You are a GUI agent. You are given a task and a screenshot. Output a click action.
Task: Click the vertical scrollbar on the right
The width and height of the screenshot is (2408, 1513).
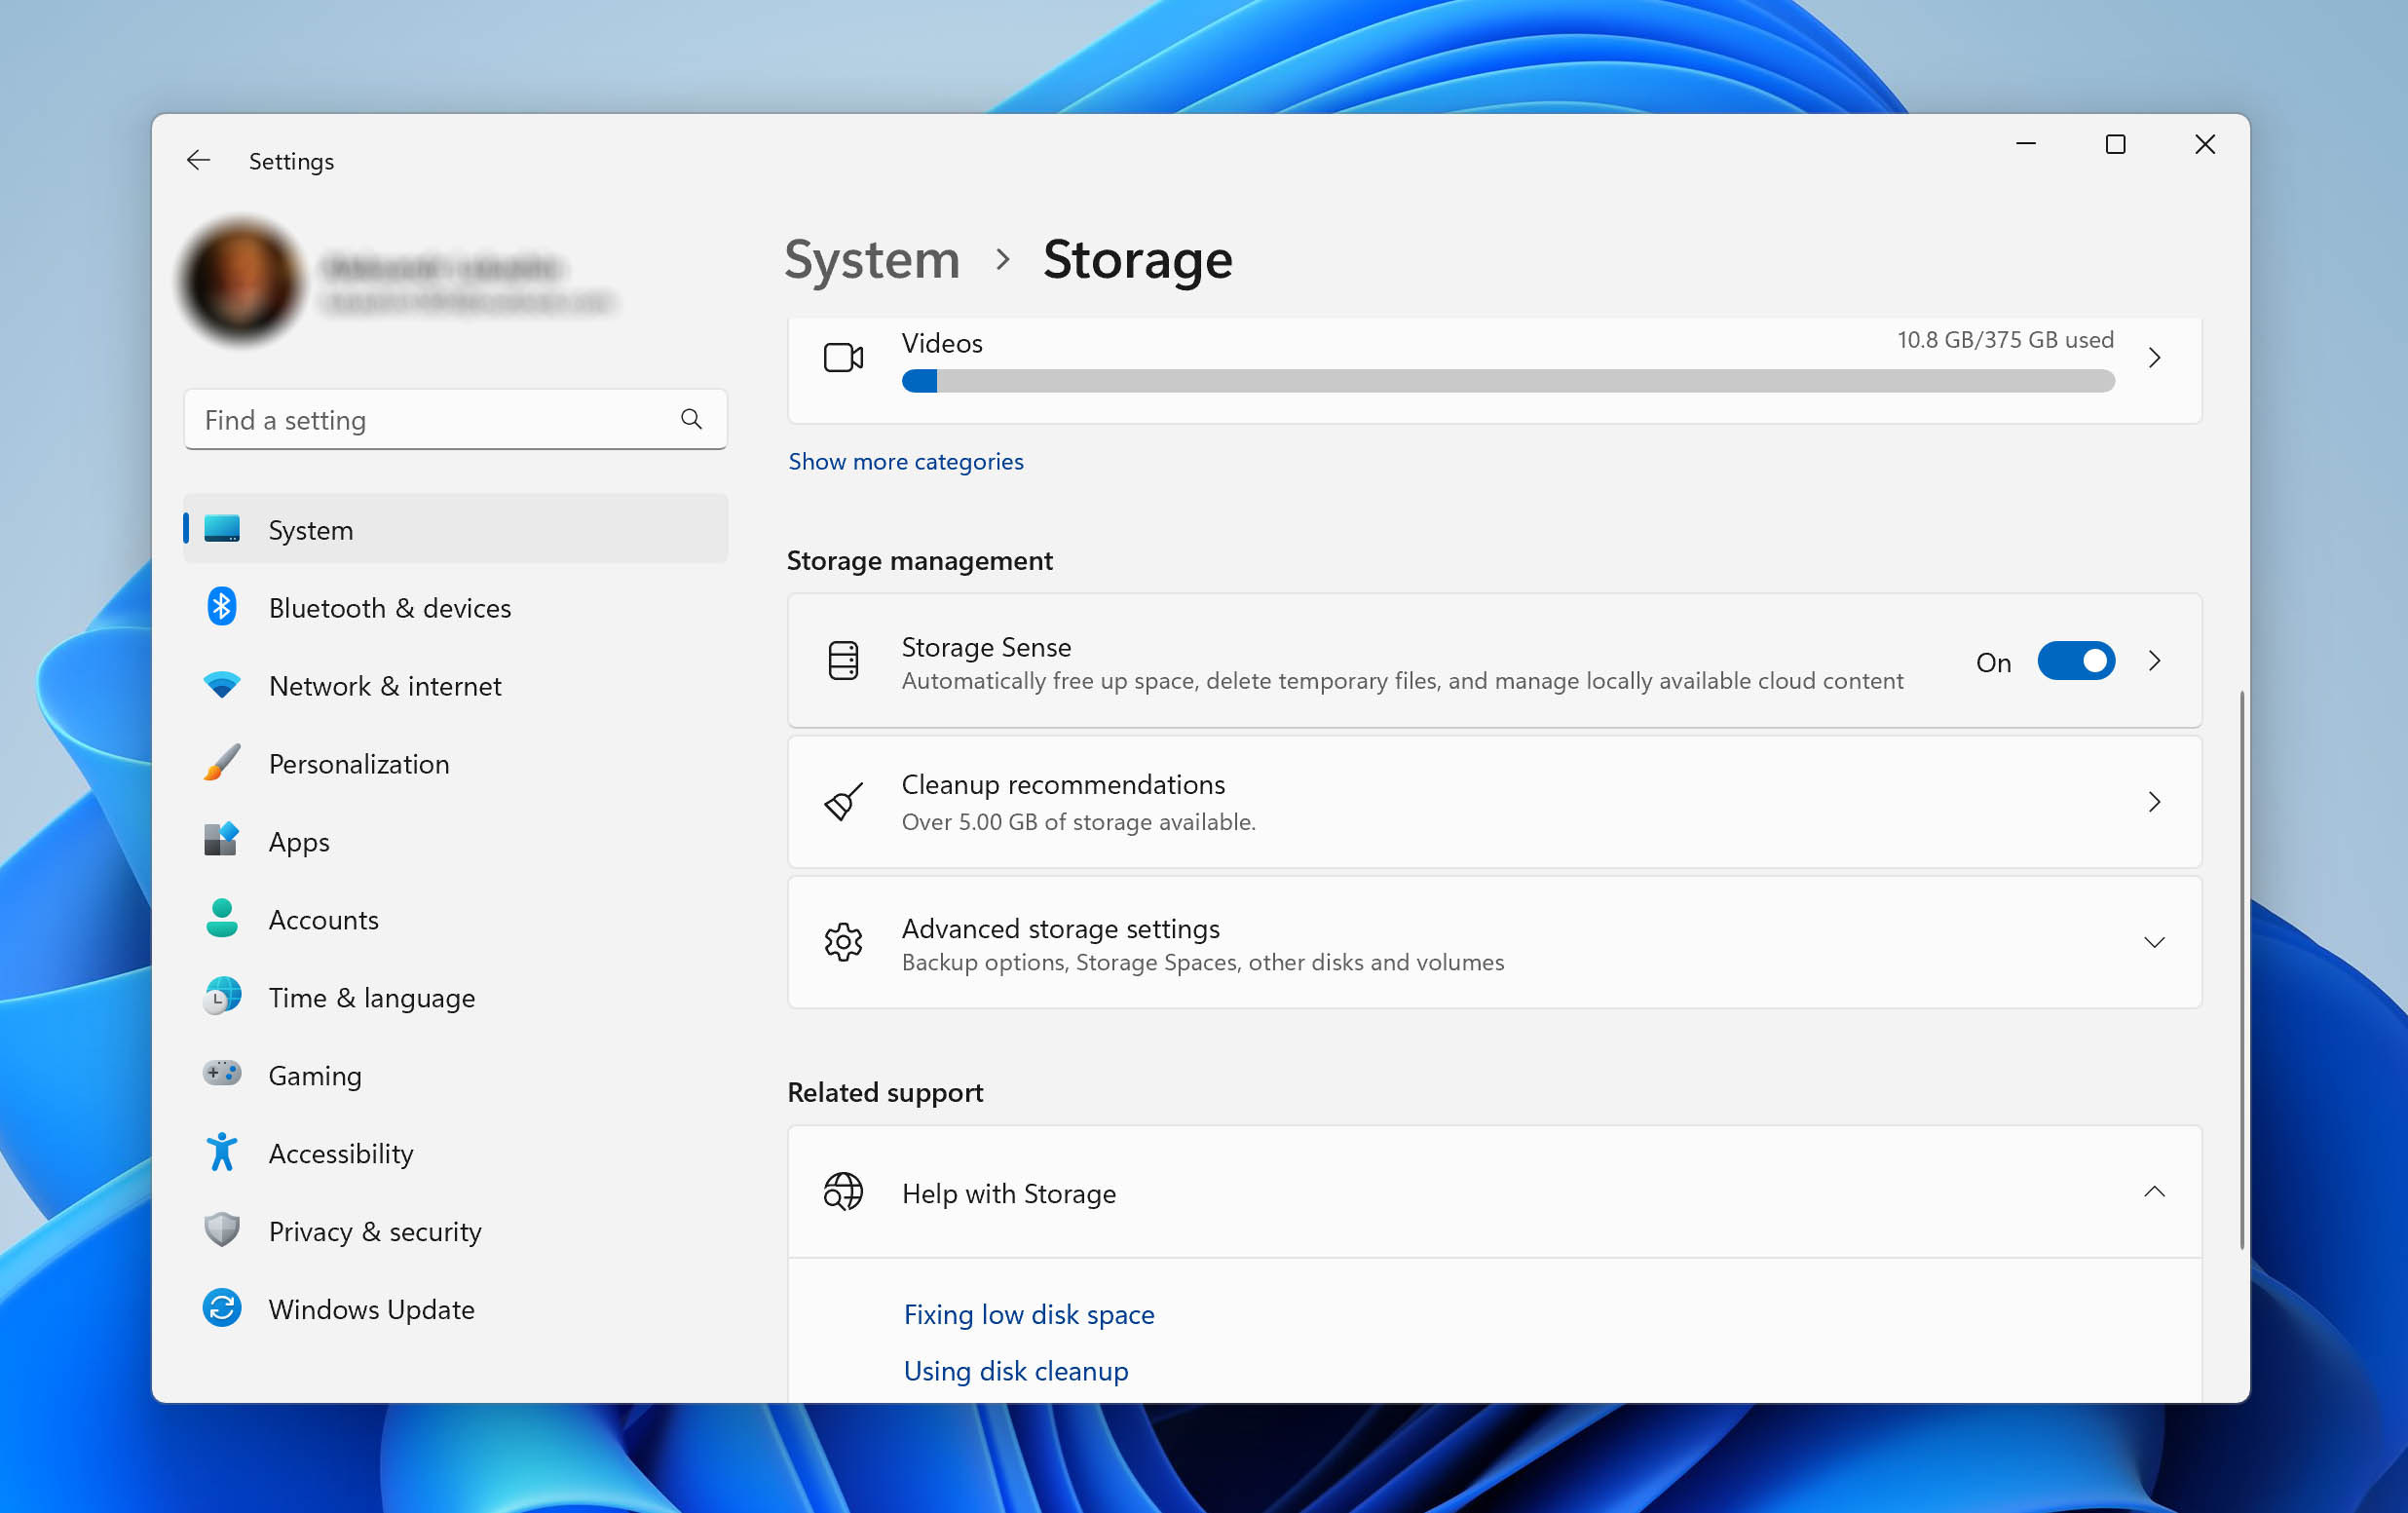2241,968
